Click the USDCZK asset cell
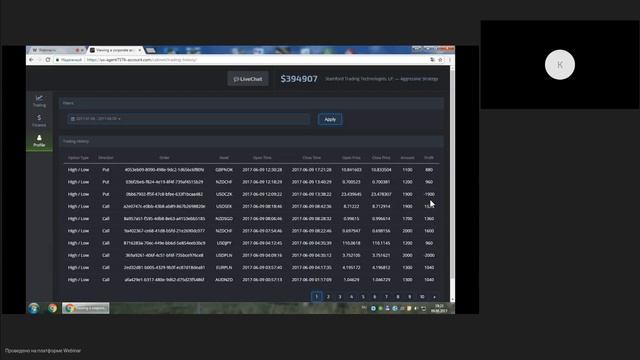 [x=224, y=194]
